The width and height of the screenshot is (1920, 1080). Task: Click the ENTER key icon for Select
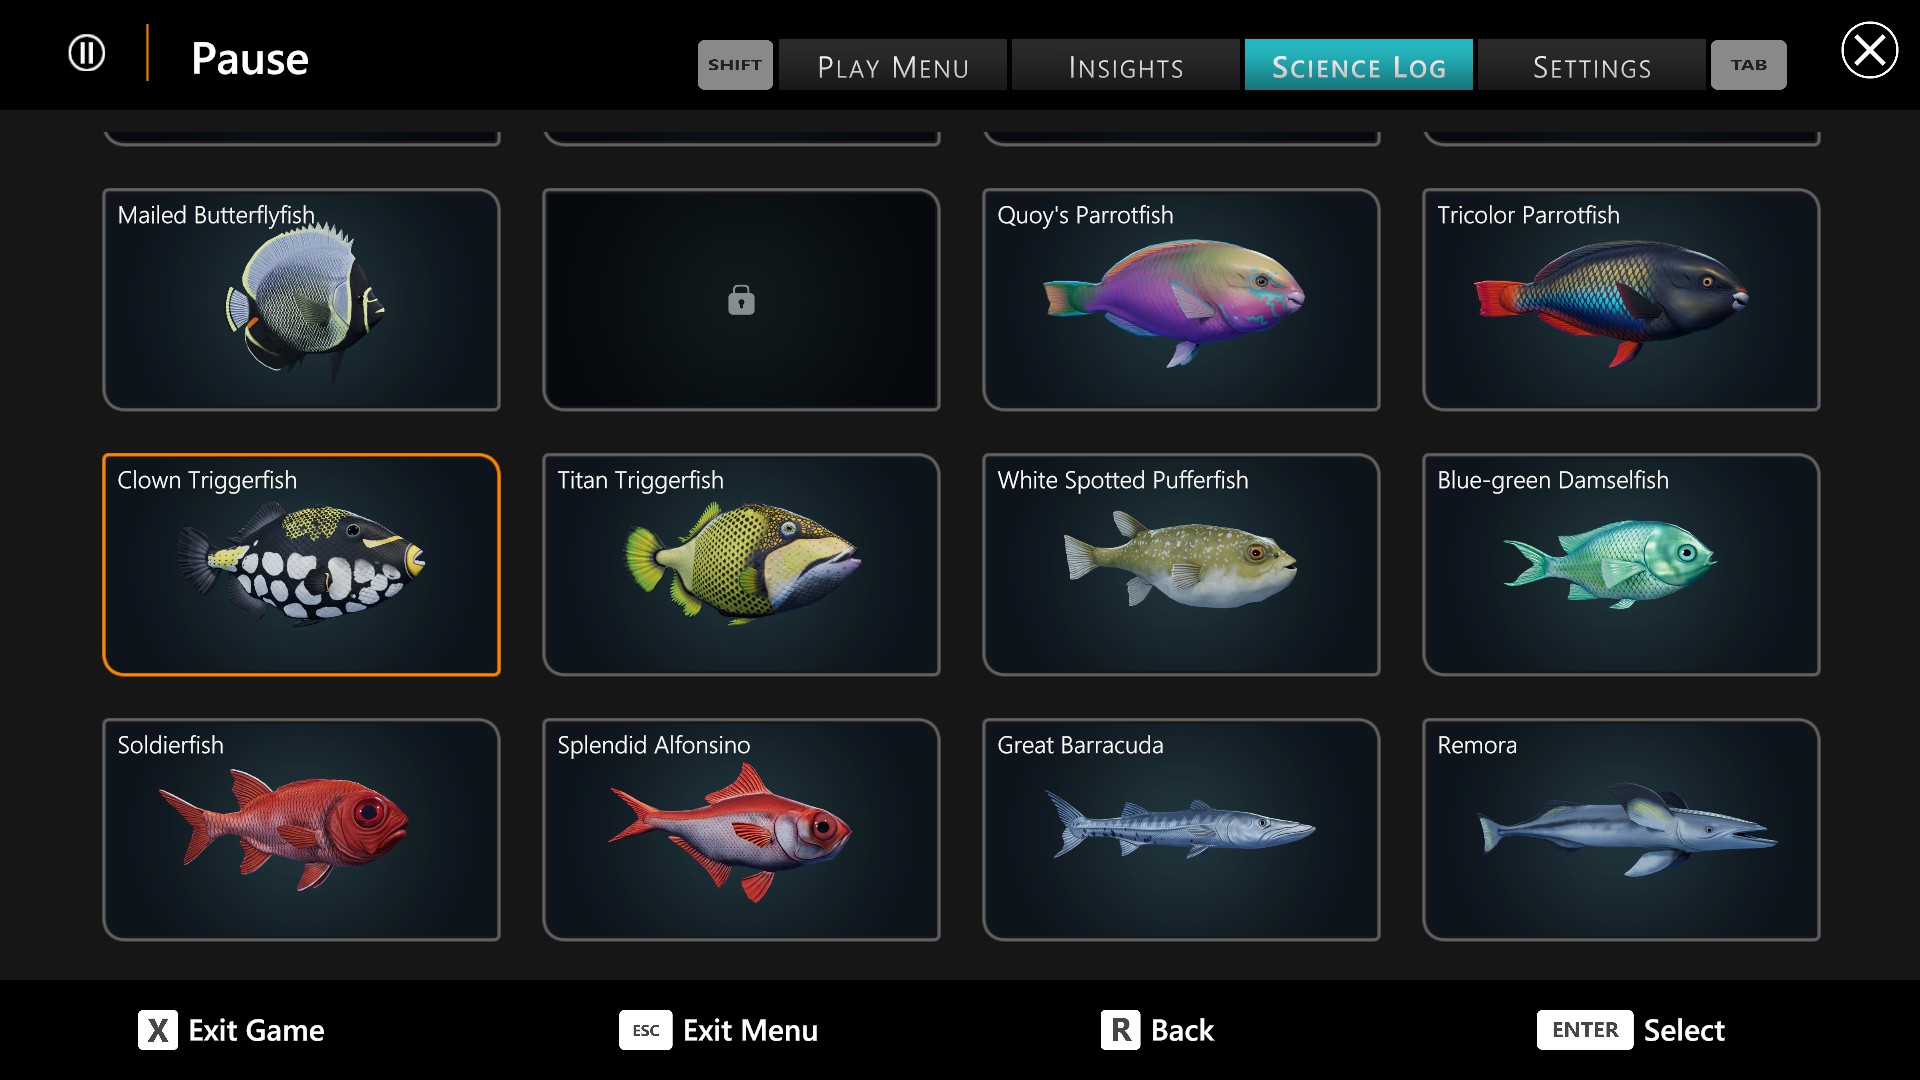click(1585, 1030)
